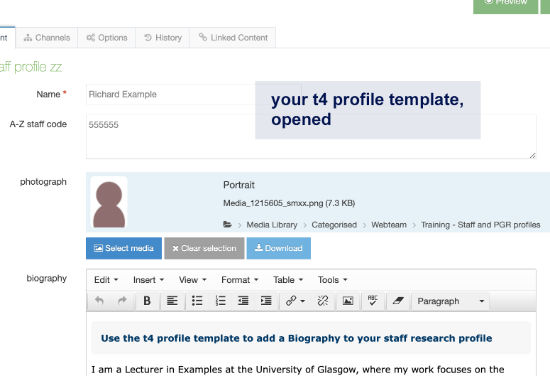Image resolution: width=550 pixels, height=376 pixels.
Task: Click Training - Staff and PGR profiles breadcrumb
Action: 481,225
